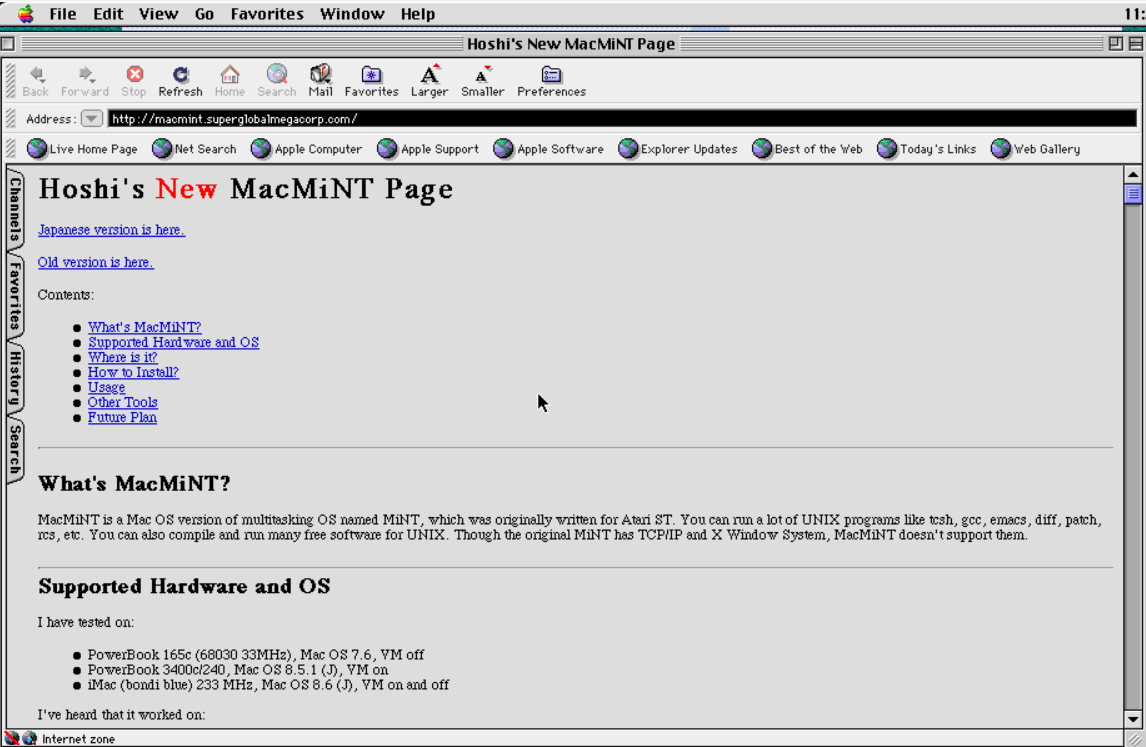1146x747 pixels.
Task: Click the Apple Support bookmark button
Action: (428, 149)
